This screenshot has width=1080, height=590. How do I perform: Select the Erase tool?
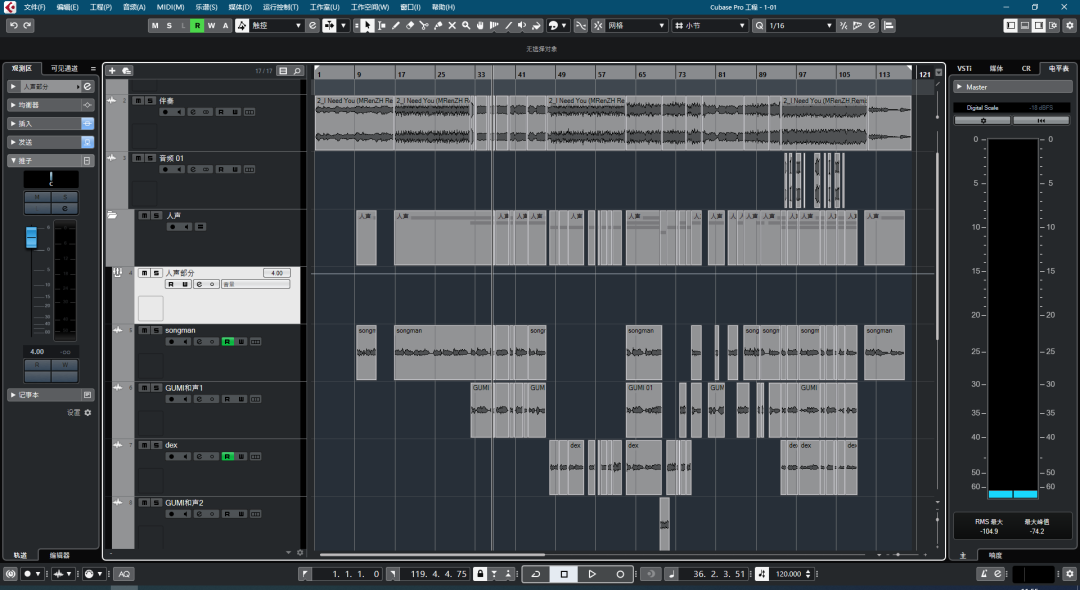[410, 25]
